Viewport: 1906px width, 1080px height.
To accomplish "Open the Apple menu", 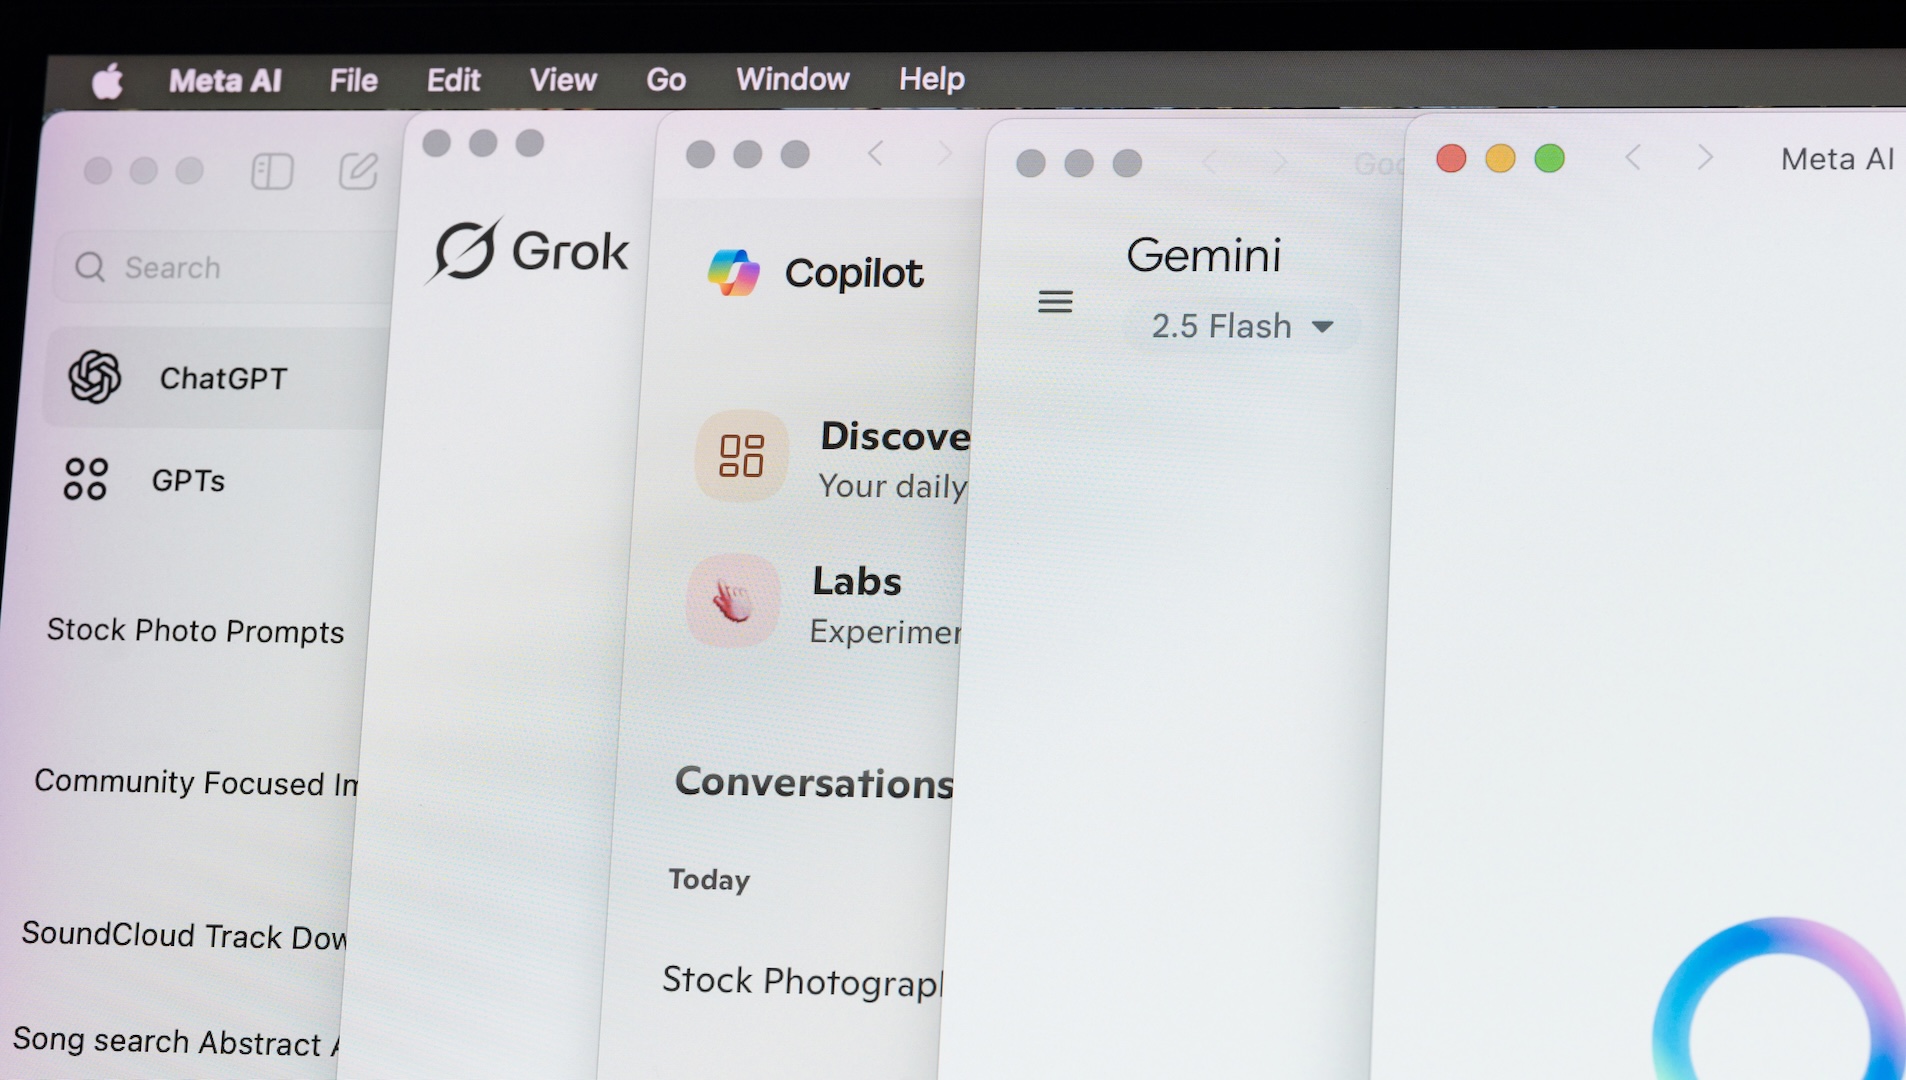I will (107, 81).
